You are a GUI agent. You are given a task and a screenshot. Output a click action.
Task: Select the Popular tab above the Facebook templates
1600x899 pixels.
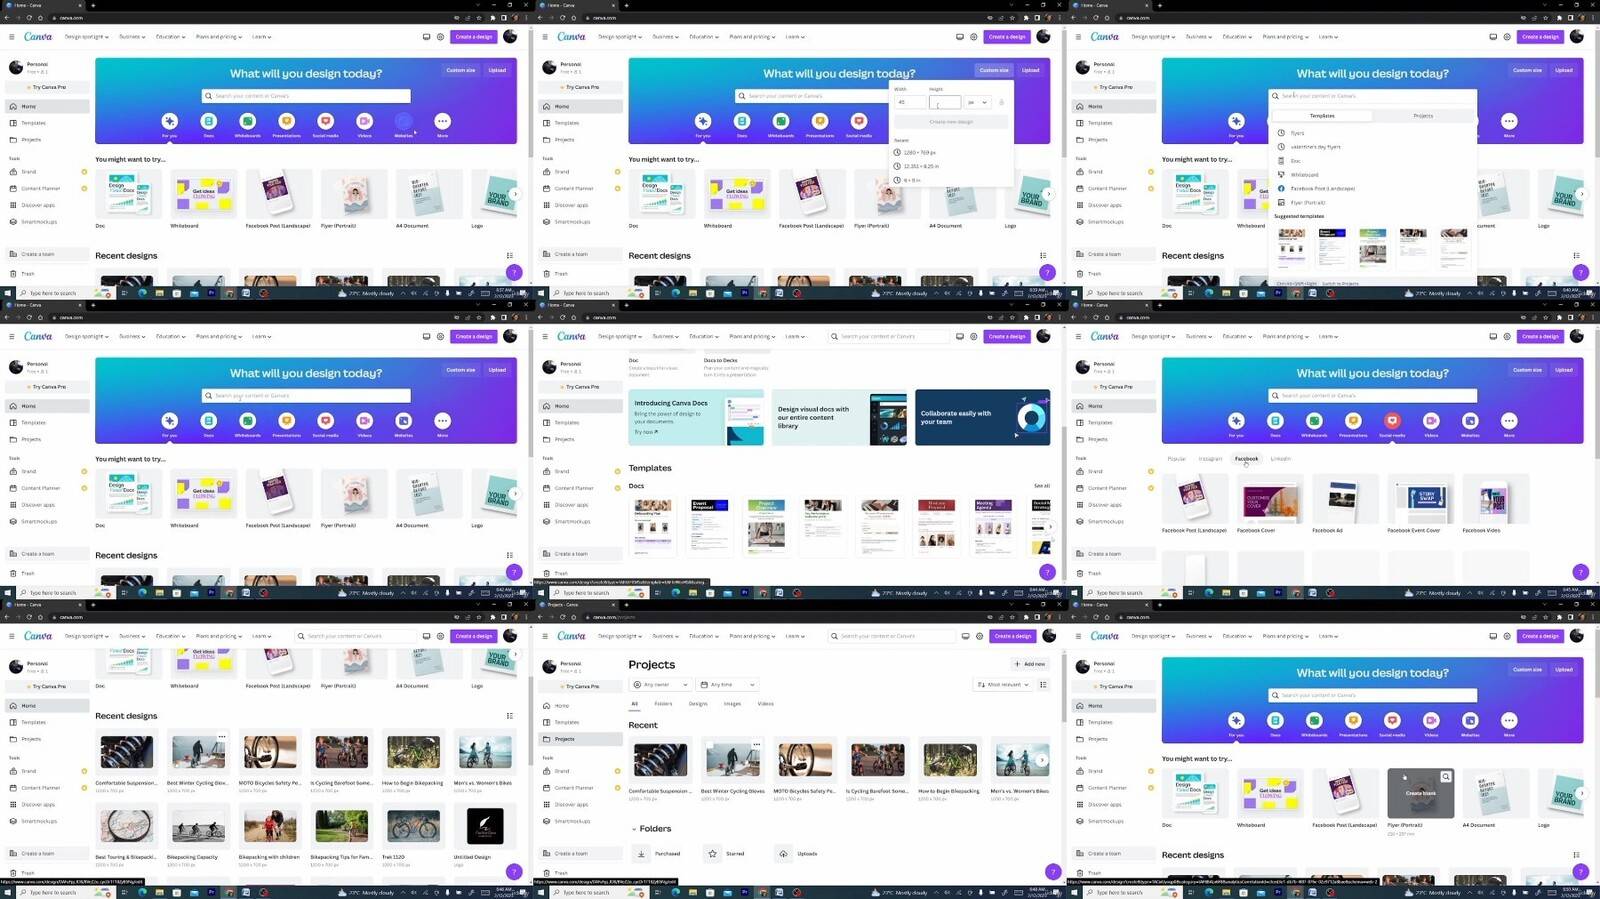(x=1177, y=459)
